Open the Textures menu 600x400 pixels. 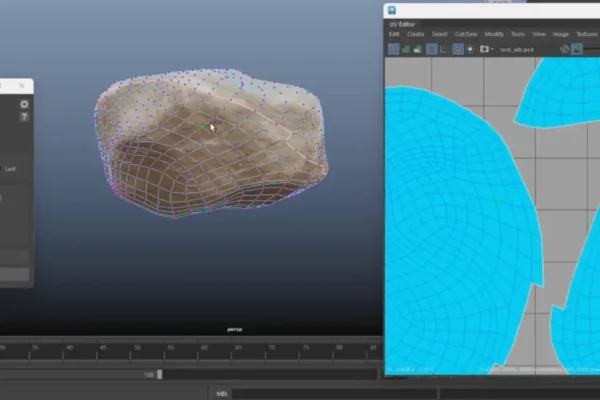tap(587, 34)
